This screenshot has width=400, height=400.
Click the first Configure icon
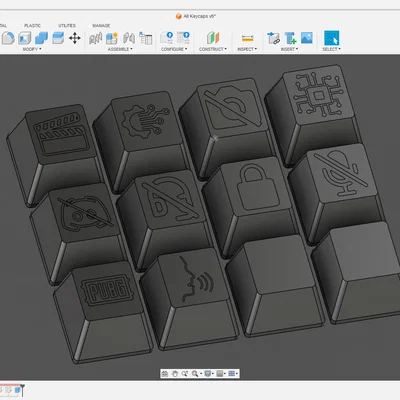point(167,38)
